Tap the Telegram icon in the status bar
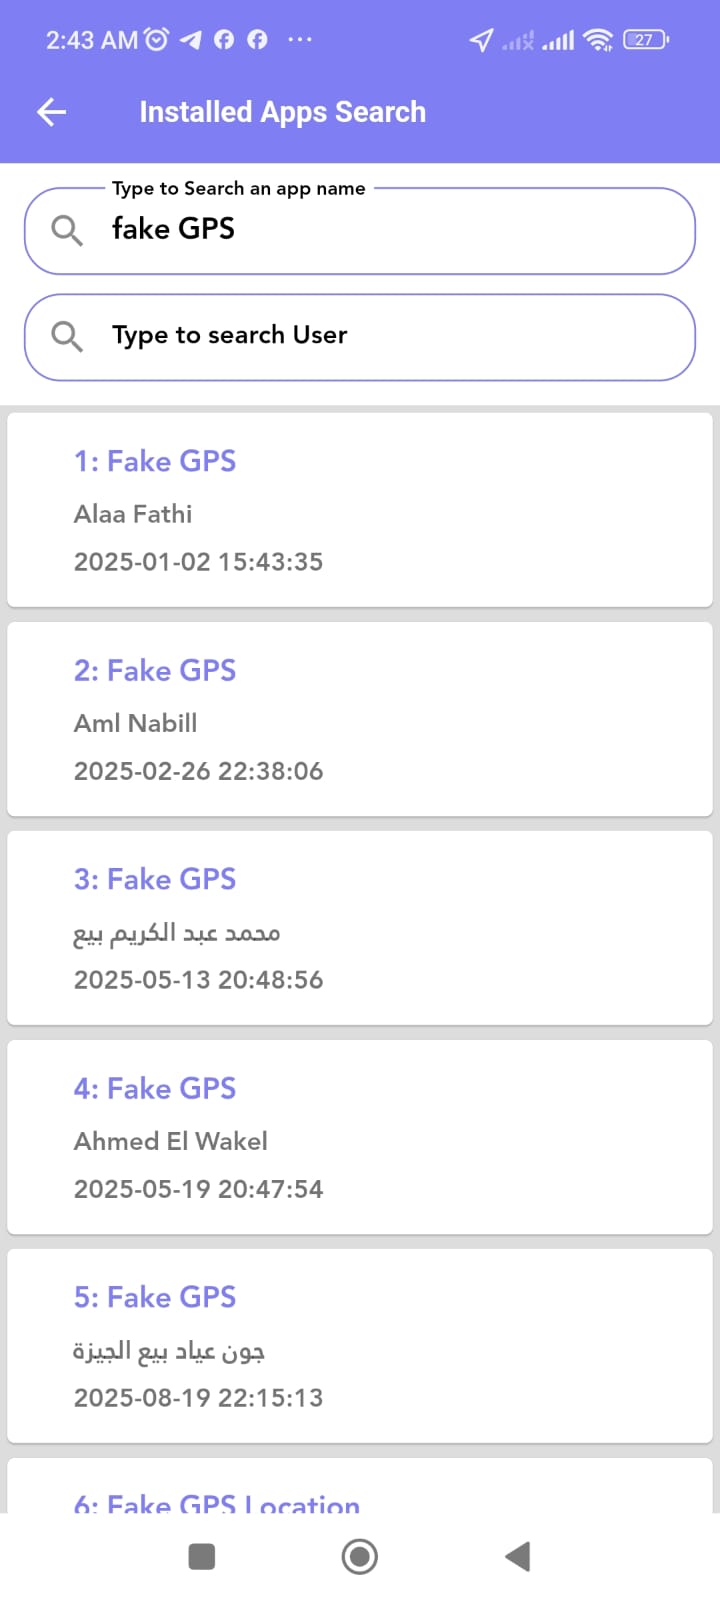This screenshot has height=1600, width=720. point(192,40)
